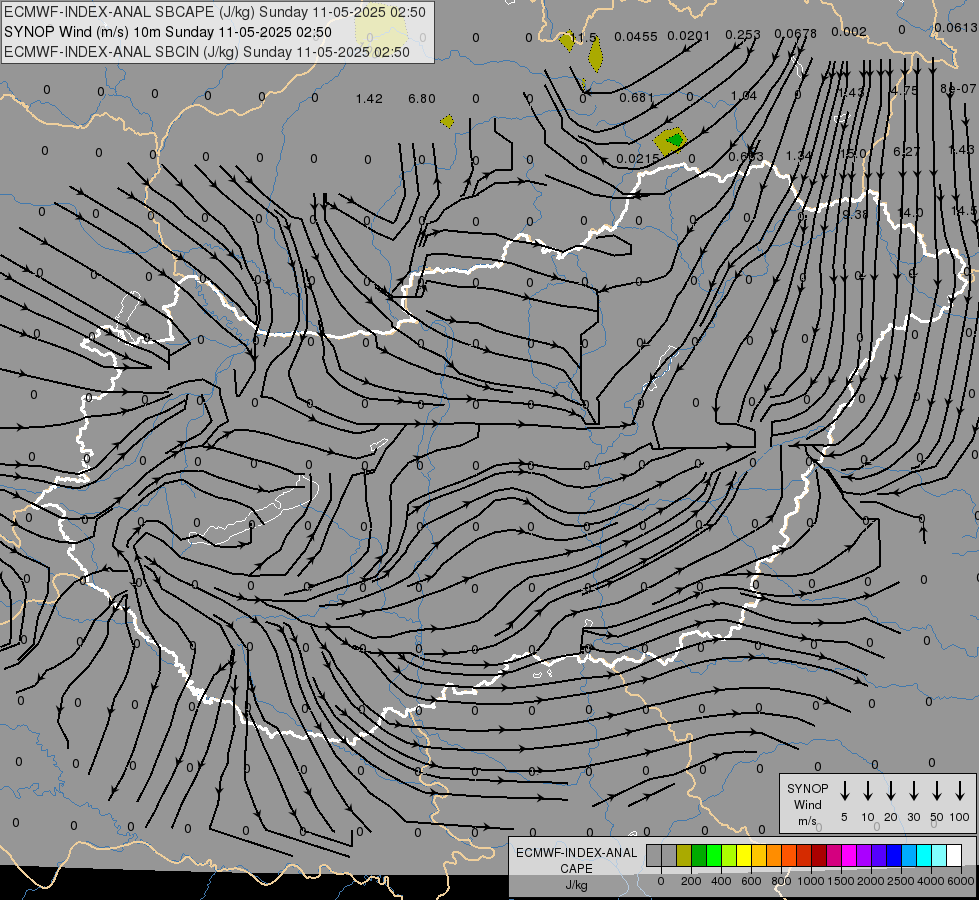Screen dimensions: 979x900
Task: Click the 1.04 value on the map
Action: tap(744, 96)
